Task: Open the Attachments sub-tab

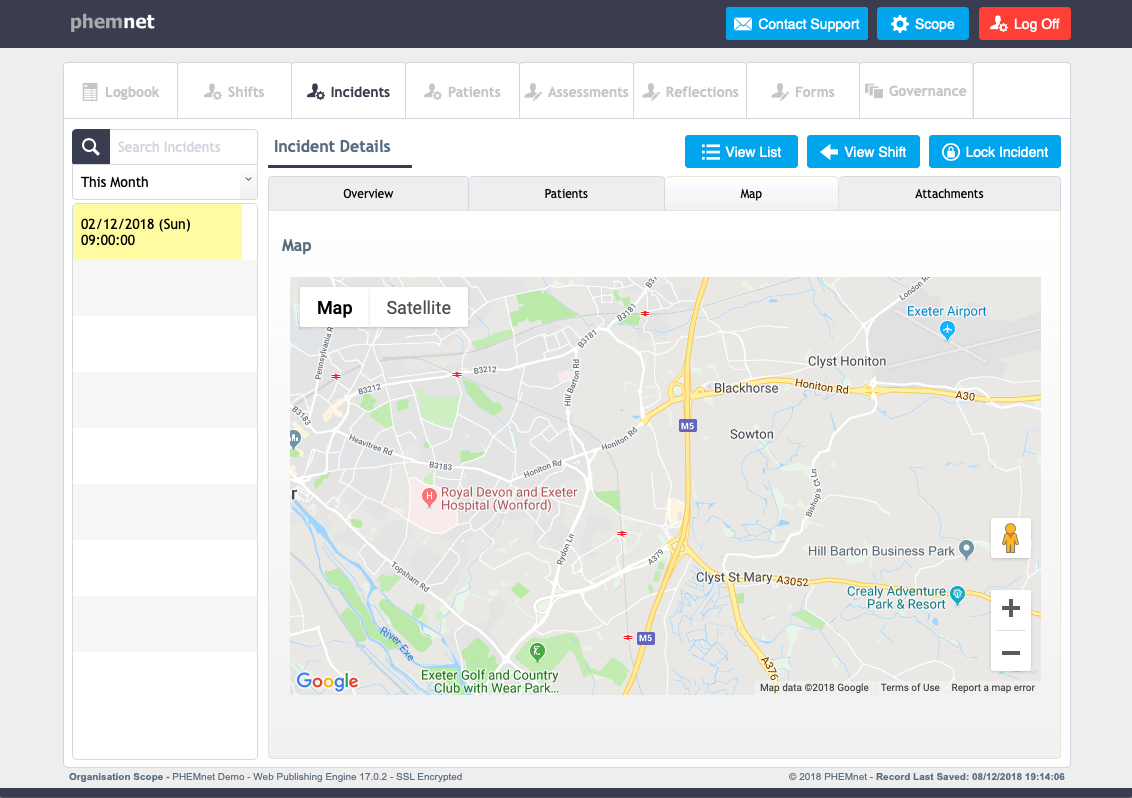Action: point(949,194)
